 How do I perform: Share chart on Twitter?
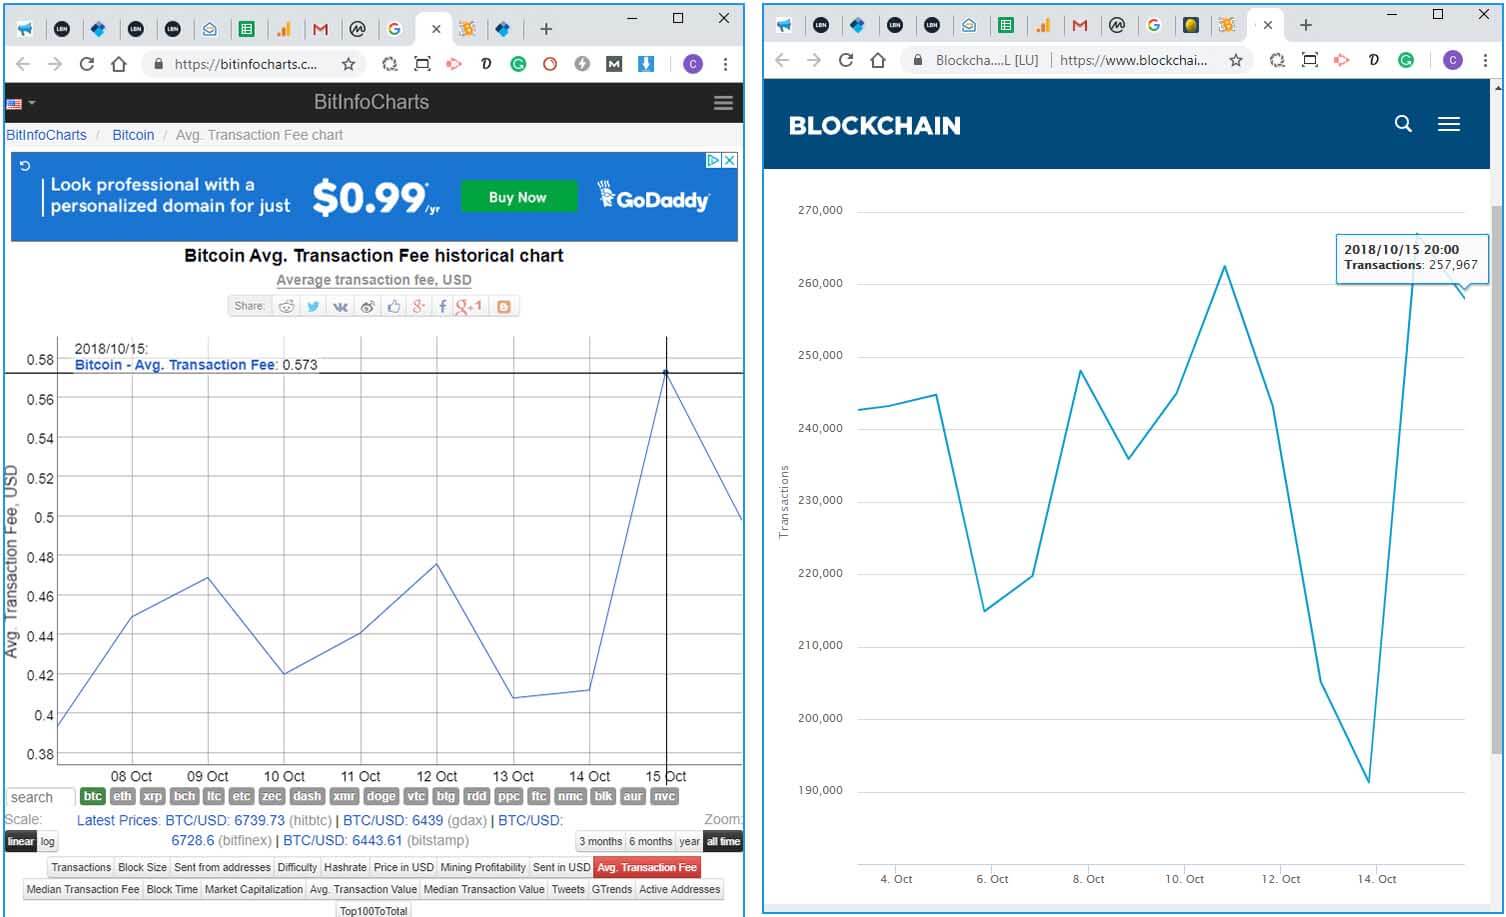[x=313, y=307]
